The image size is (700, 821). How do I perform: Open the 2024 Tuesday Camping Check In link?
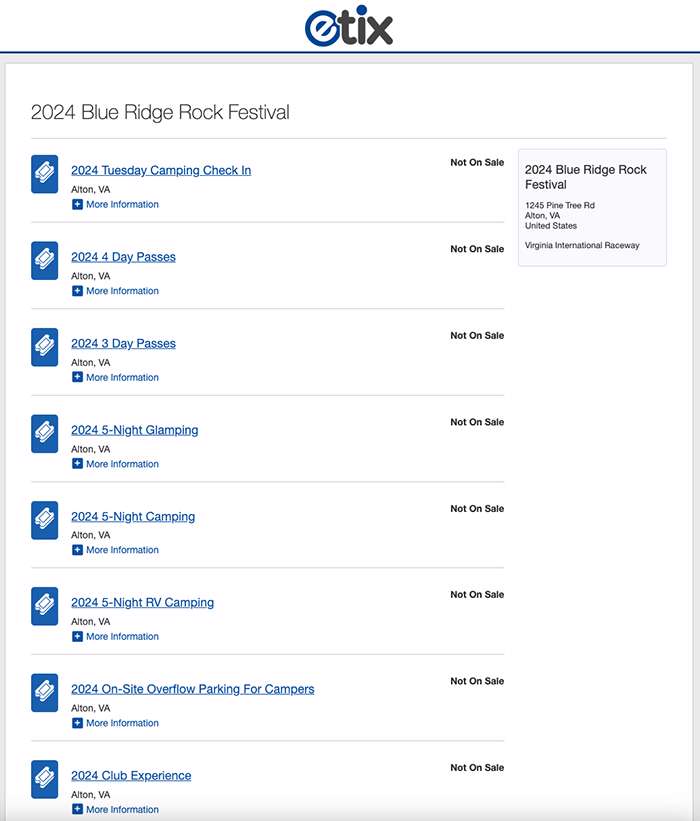(161, 170)
